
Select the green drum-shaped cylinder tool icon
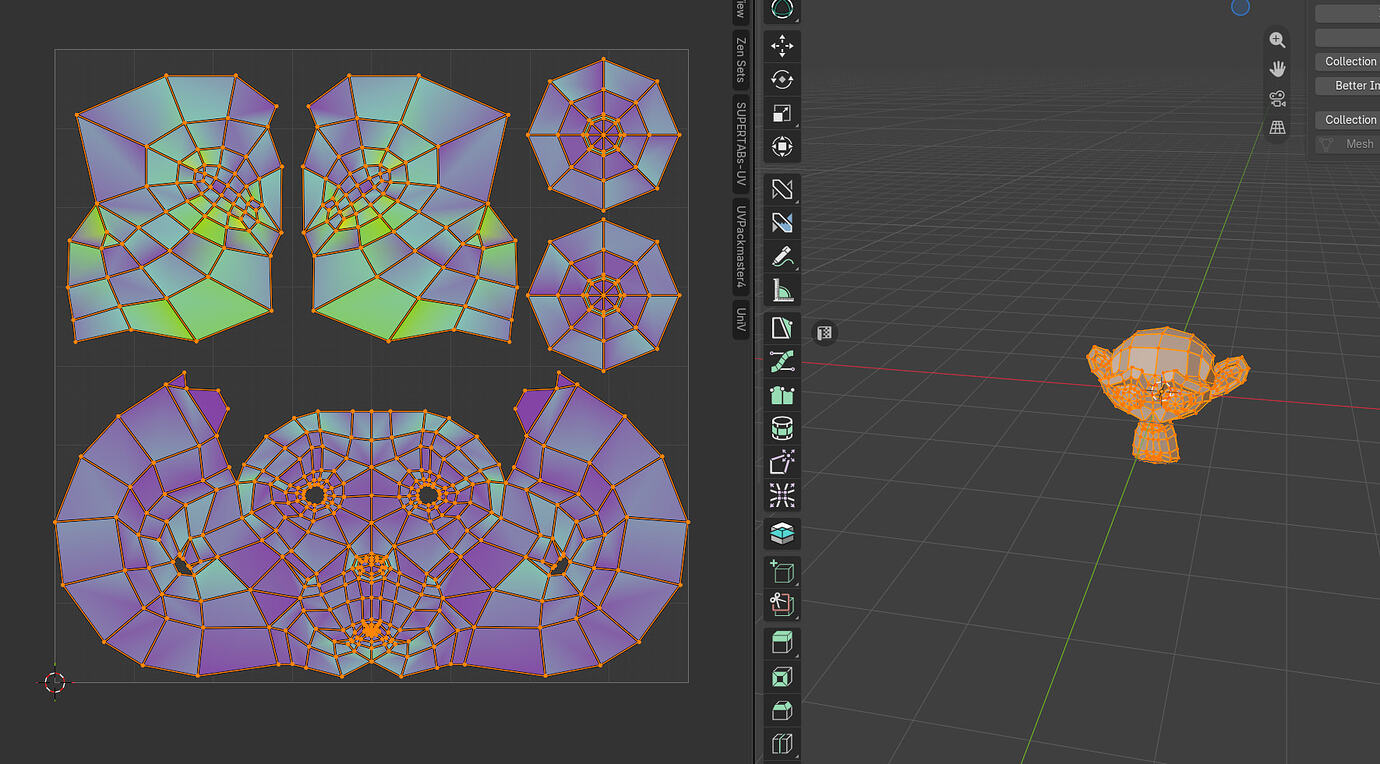(x=782, y=429)
